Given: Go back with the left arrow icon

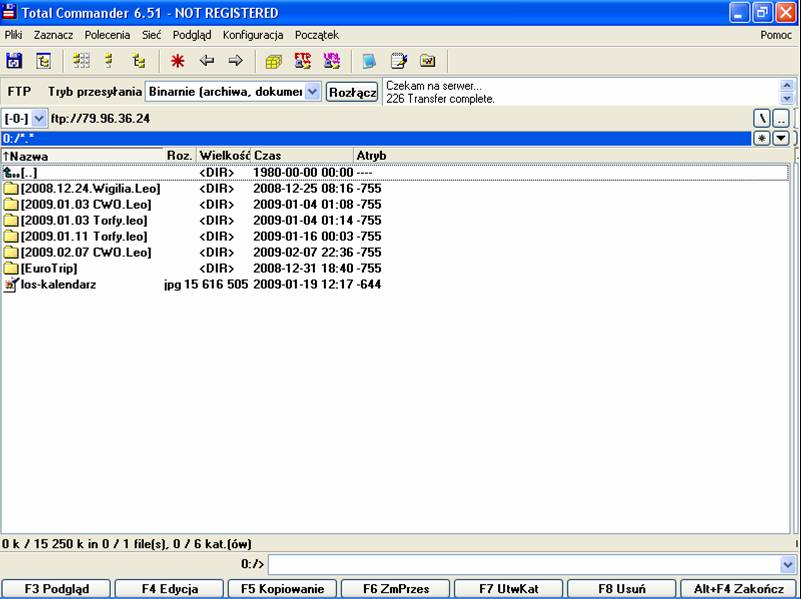Looking at the screenshot, I should click(x=206, y=61).
